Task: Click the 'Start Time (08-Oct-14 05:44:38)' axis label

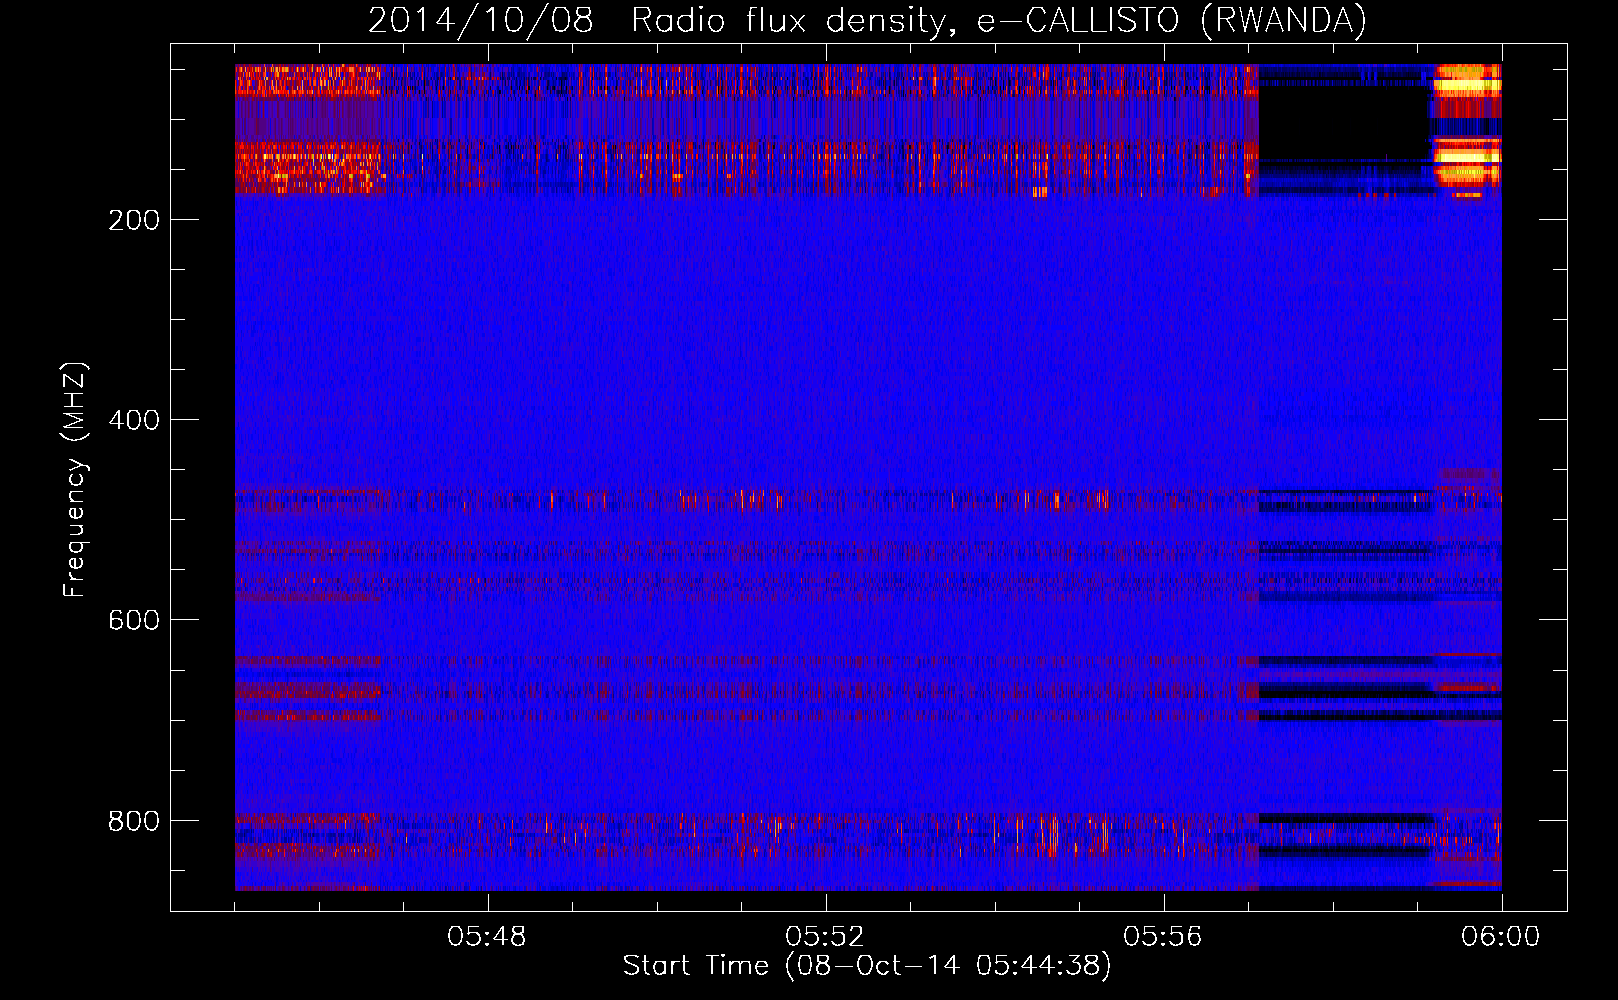Action: coord(867,966)
